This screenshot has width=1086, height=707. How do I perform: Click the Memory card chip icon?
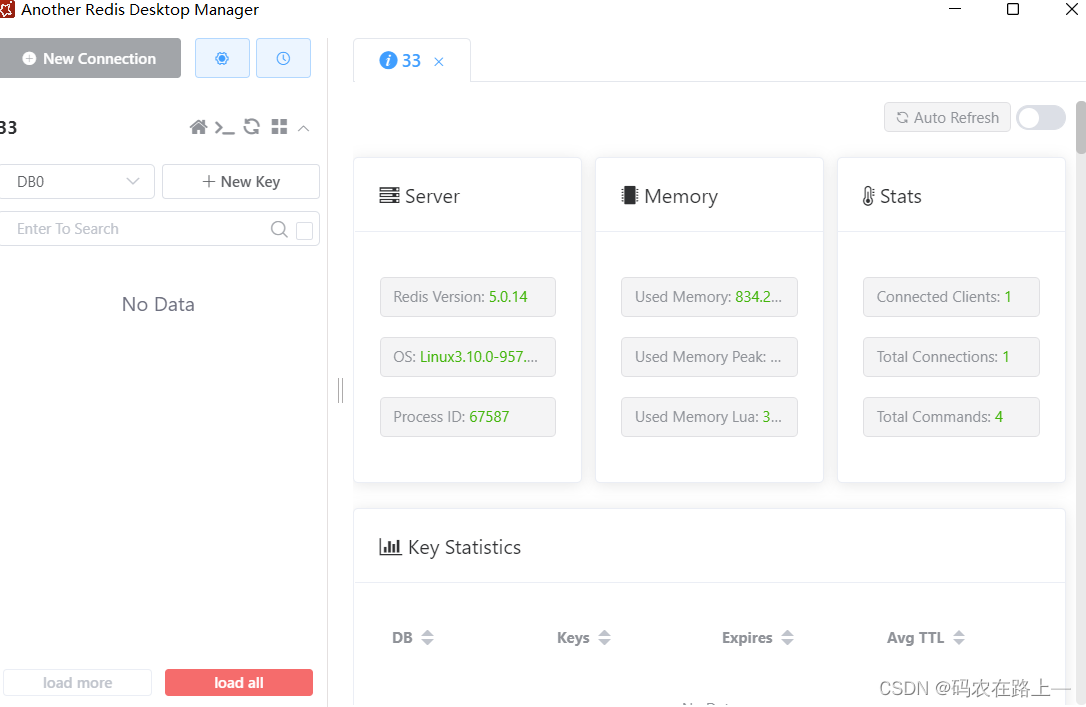coord(630,195)
